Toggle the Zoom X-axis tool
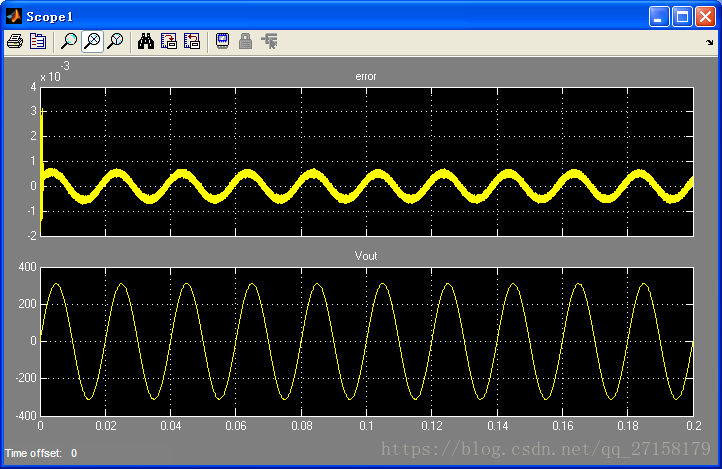This screenshot has height=469, width=722. point(92,41)
